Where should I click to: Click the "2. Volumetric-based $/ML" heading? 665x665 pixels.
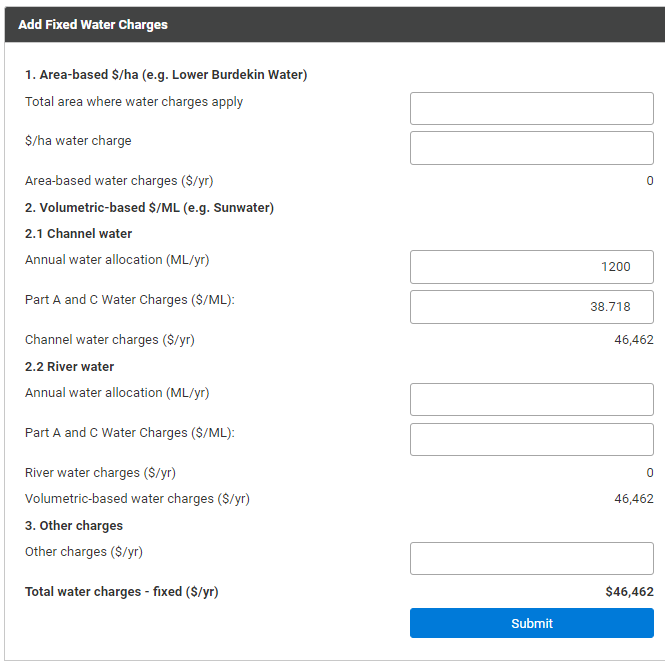149,208
